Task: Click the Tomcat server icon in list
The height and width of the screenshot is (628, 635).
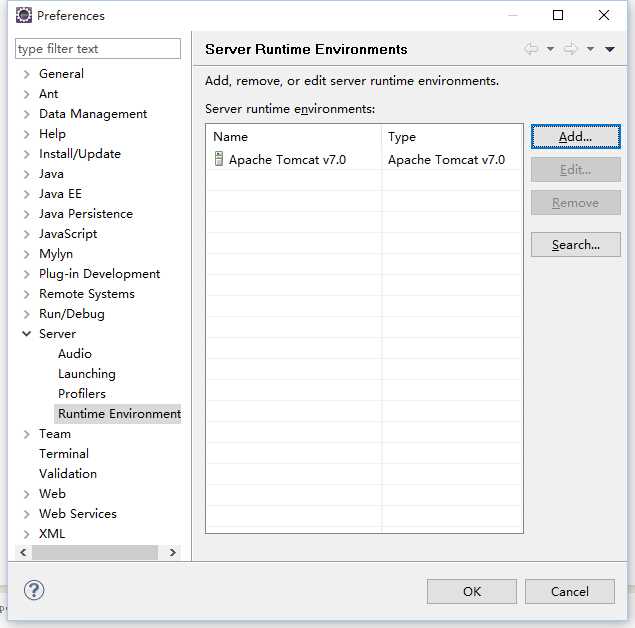Action: pyautogui.click(x=219, y=158)
